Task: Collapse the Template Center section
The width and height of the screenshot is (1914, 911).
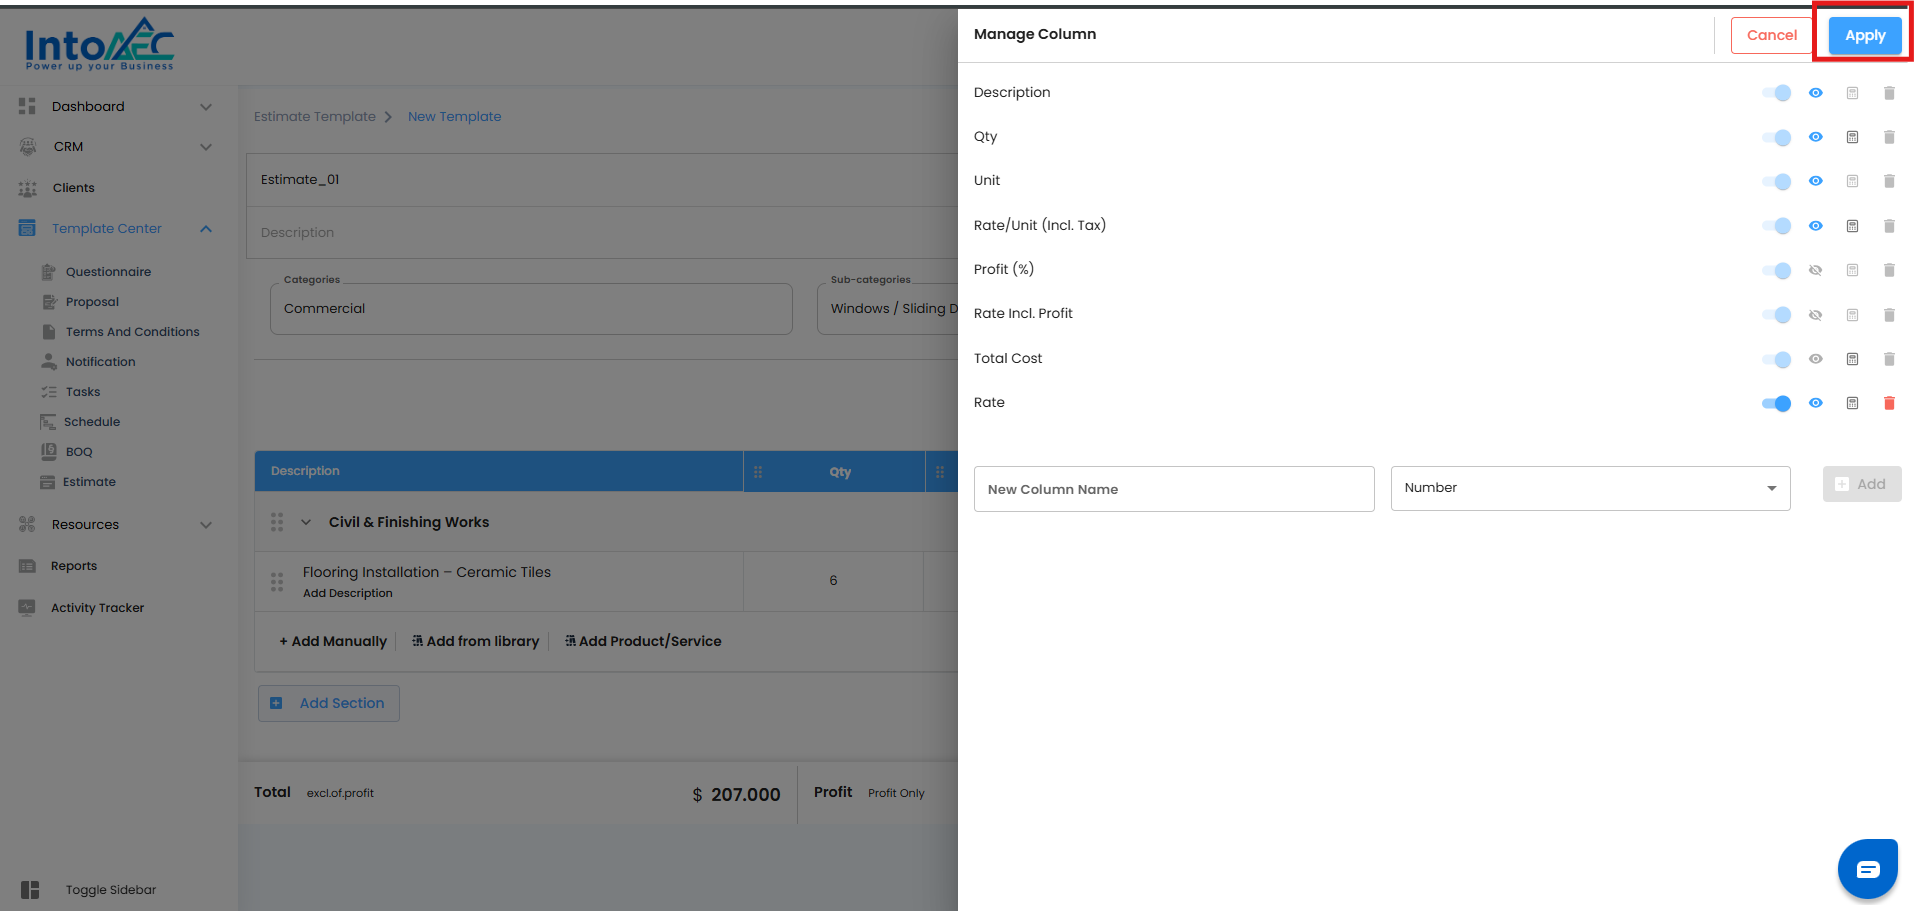Action: click(x=206, y=229)
